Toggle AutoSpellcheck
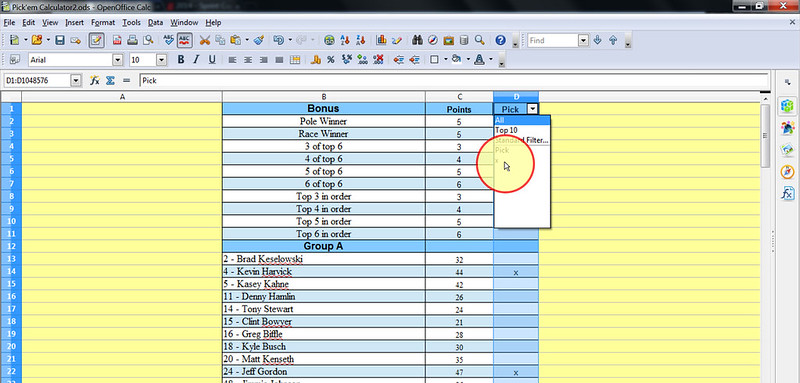The image size is (800, 383). coord(184,40)
